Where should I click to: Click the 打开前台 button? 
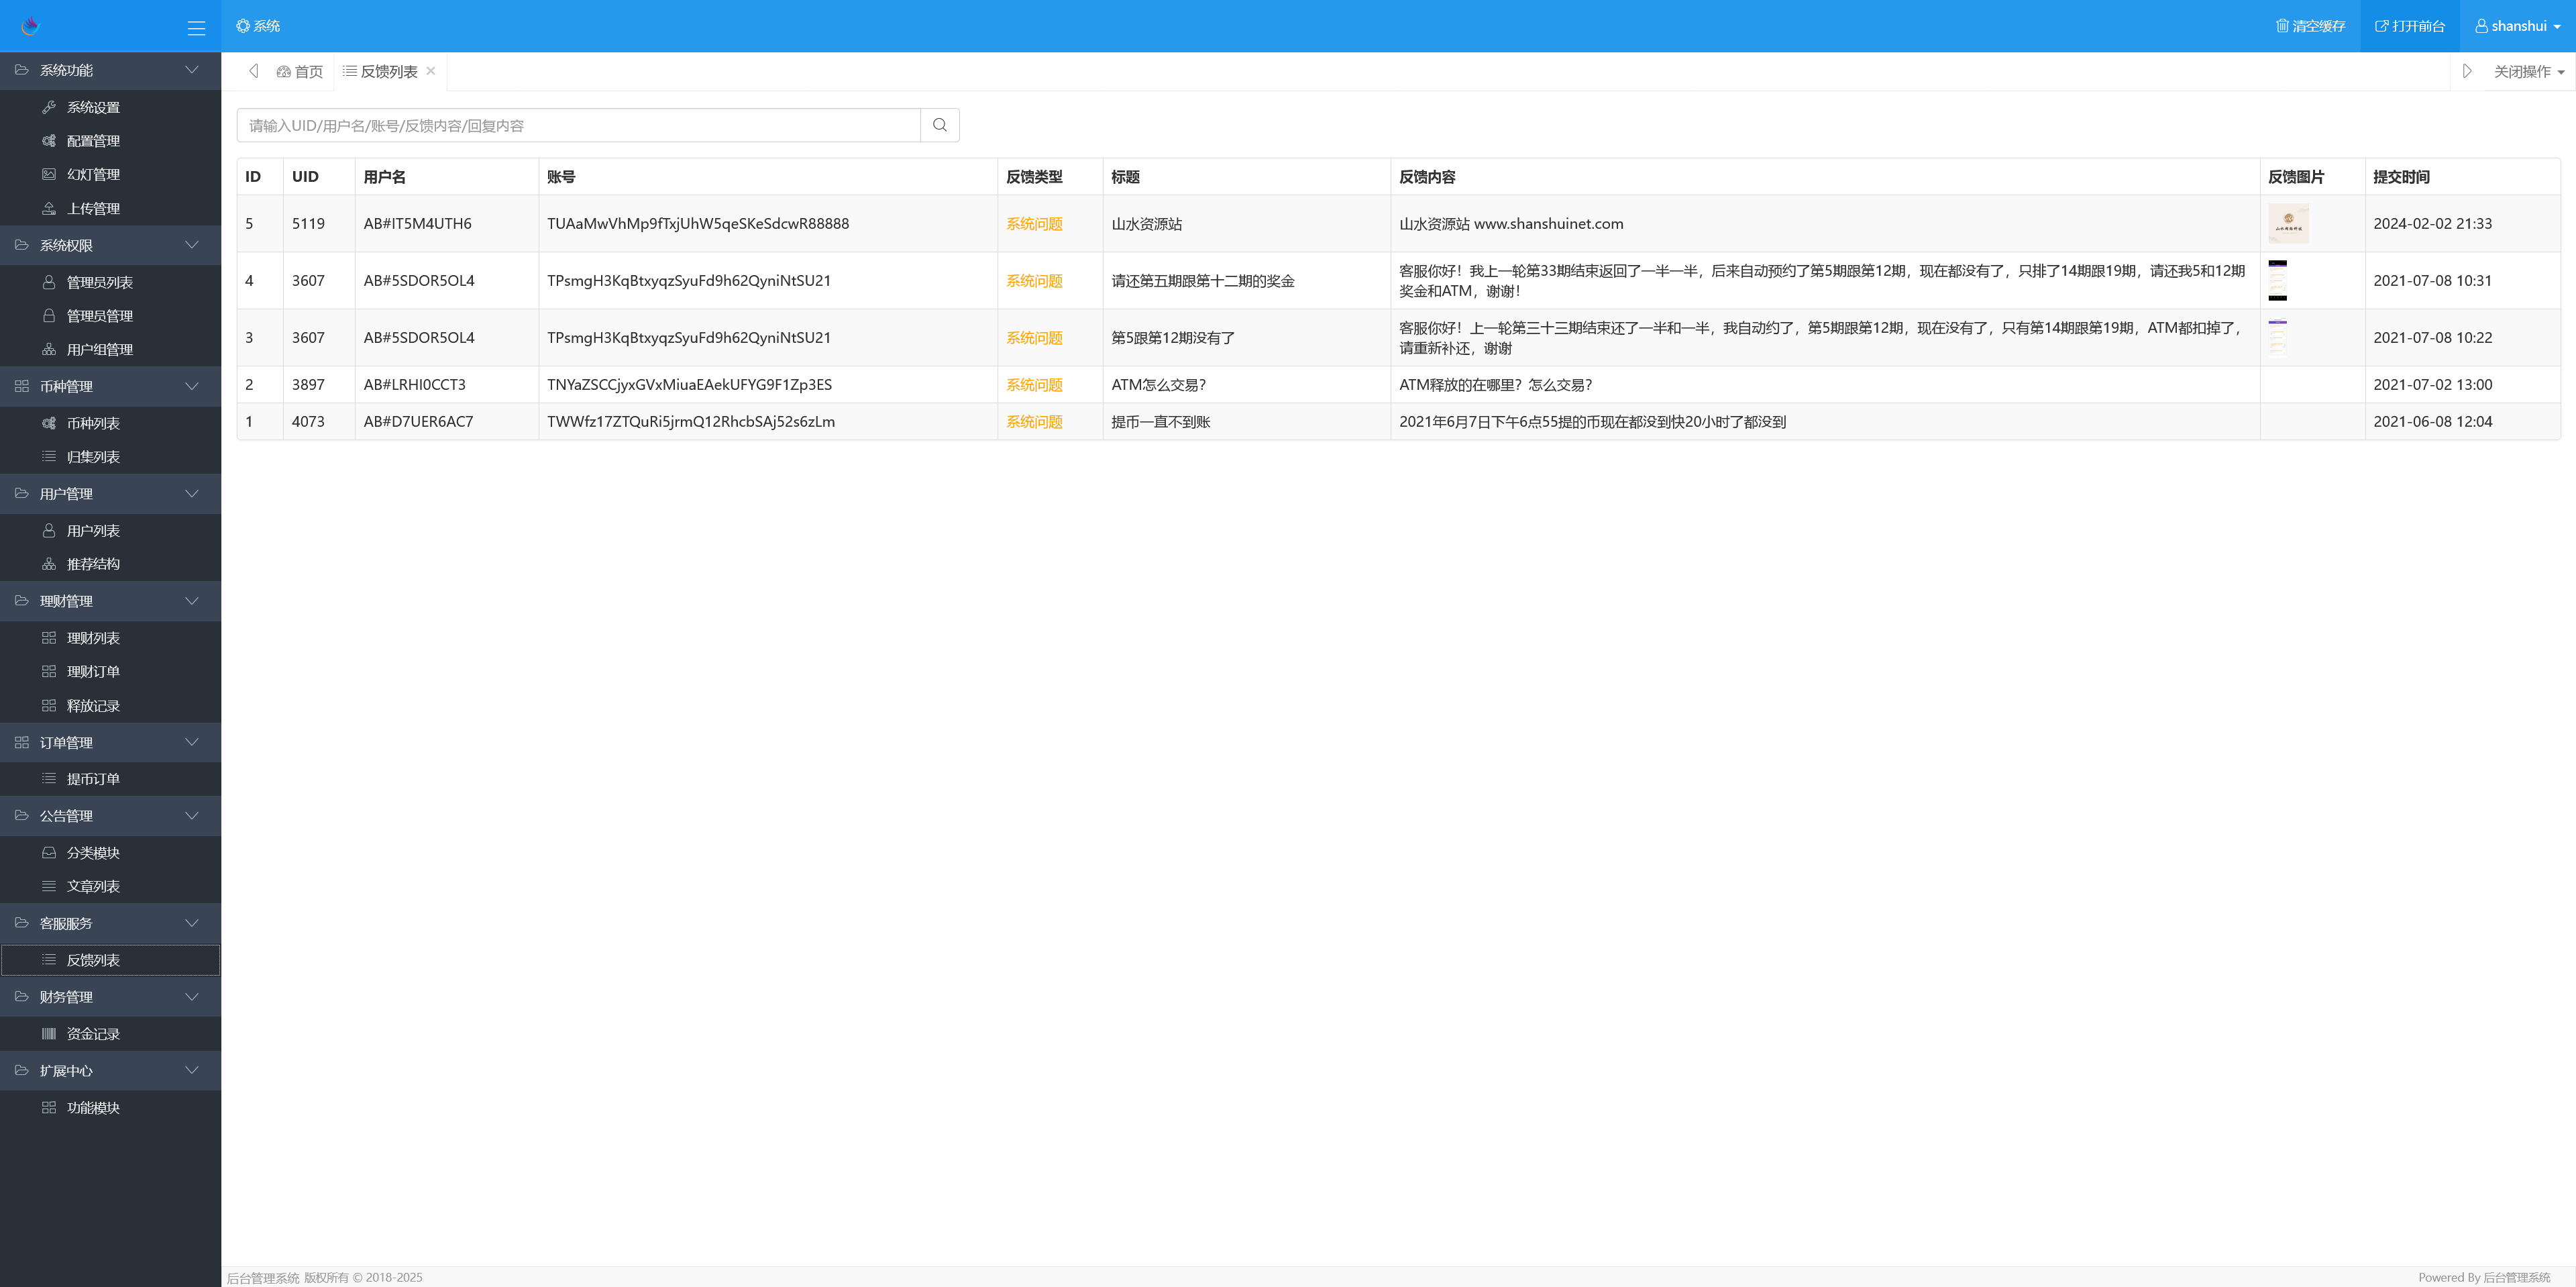pos(2410,26)
